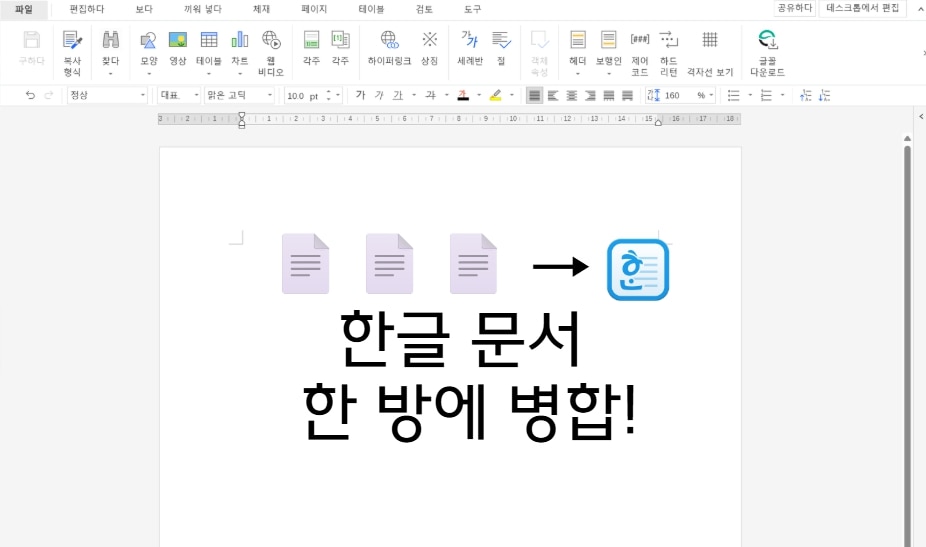Image resolution: width=926 pixels, height=547 pixels.
Task: Click the yellow highlight color swatch
Action: click(496, 95)
